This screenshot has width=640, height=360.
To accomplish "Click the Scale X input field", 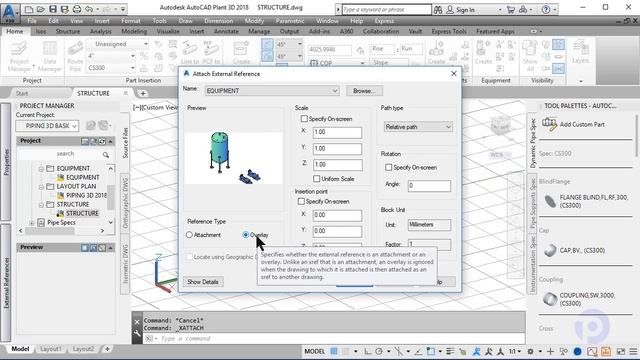I will (x=337, y=132).
